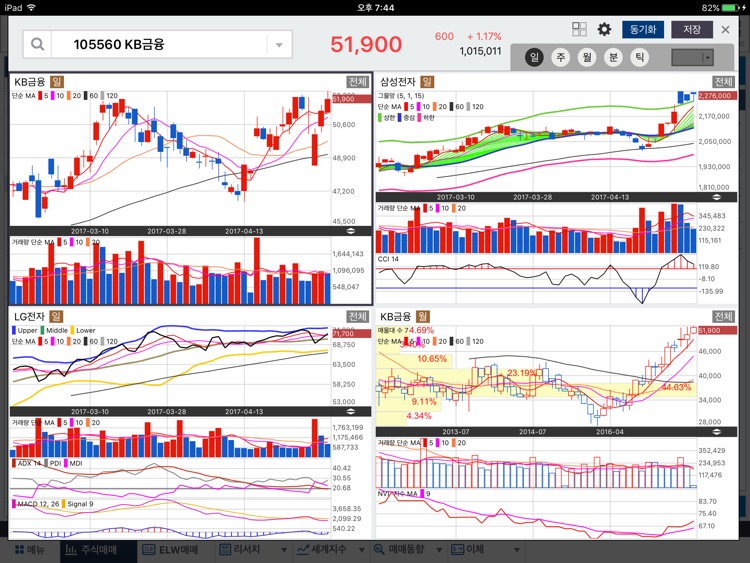This screenshot has height=563, width=750.
Task: Expand monthly KB금융 date axis handle
Action: 716,431
